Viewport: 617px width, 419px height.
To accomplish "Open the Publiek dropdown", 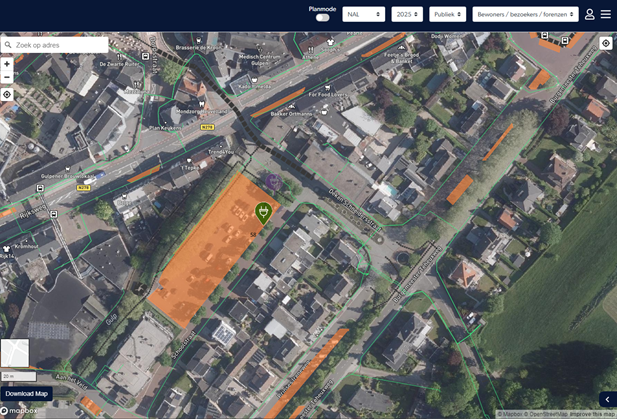I will click(447, 14).
